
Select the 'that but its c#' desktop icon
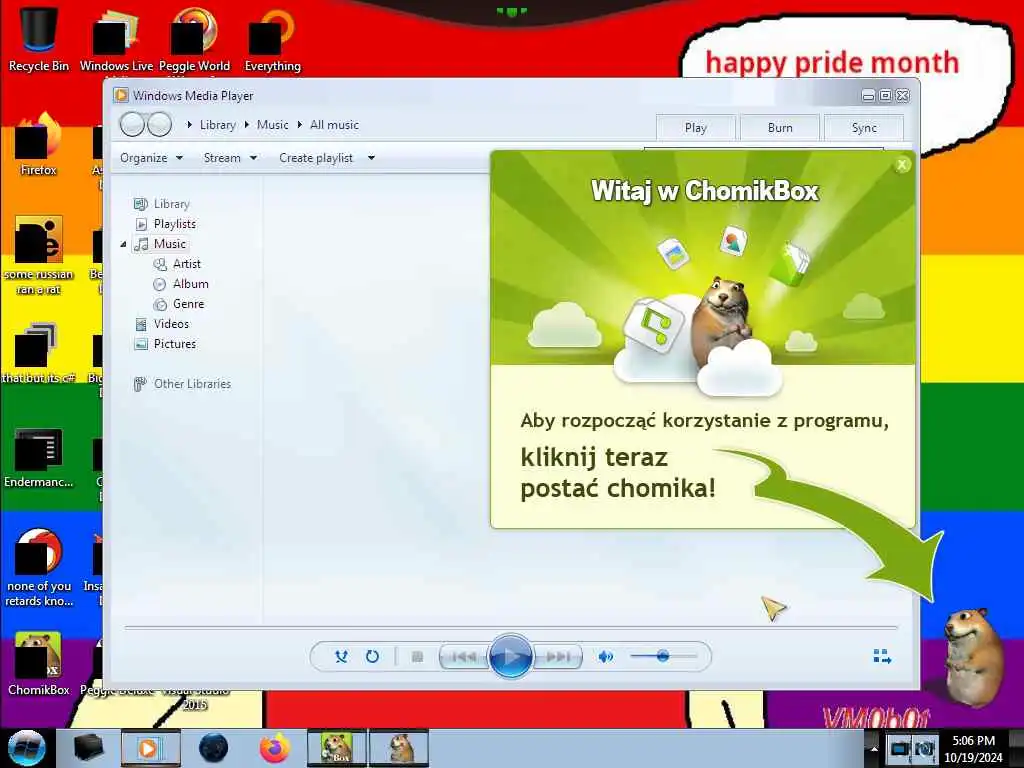39,353
